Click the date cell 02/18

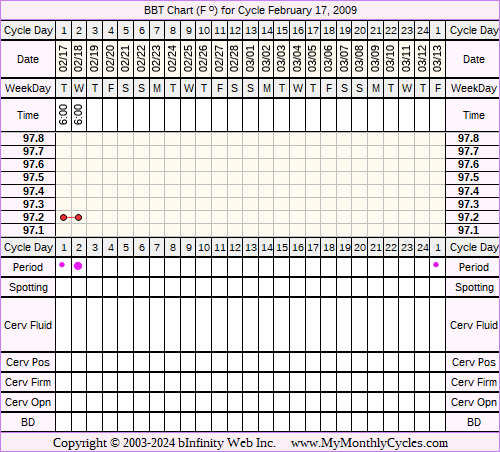point(79,59)
